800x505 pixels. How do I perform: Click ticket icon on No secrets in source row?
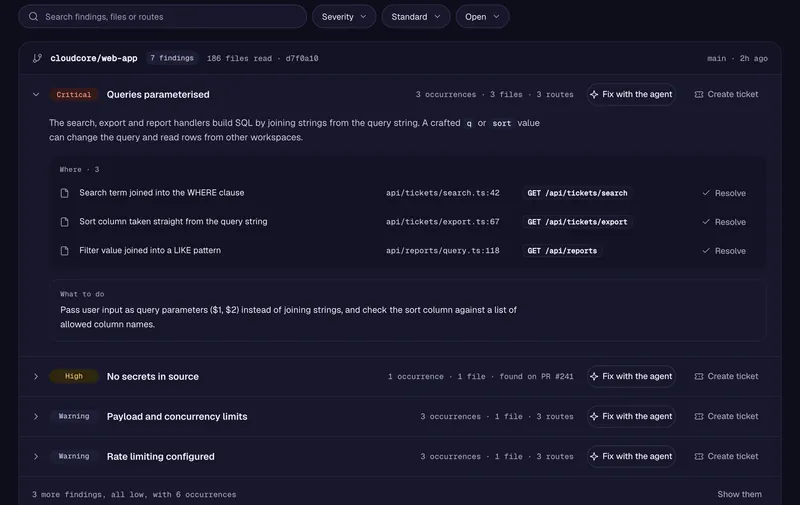(x=699, y=376)
